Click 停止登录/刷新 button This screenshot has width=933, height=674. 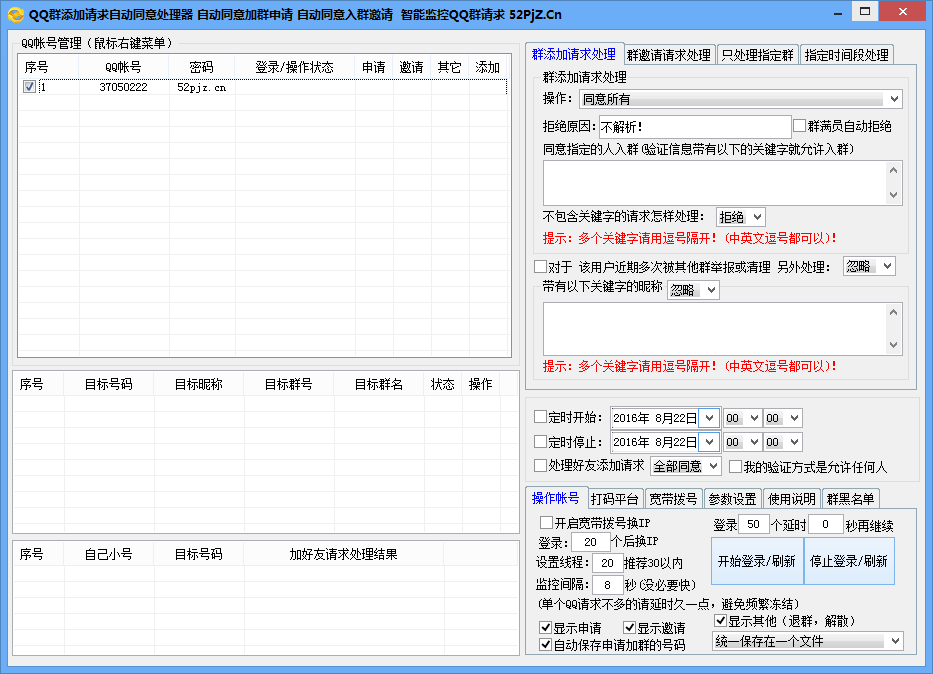(849, 561)
